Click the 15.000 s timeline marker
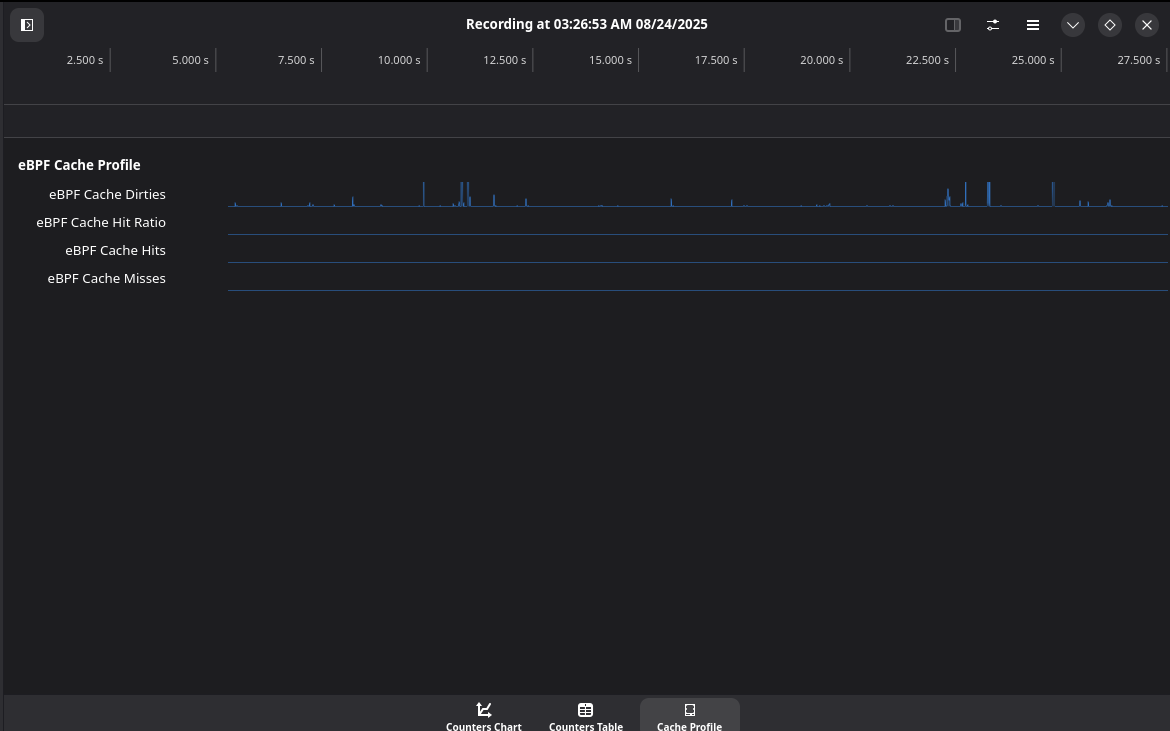The width and height of the screenshot is (1170, 731). click(610, 60)
